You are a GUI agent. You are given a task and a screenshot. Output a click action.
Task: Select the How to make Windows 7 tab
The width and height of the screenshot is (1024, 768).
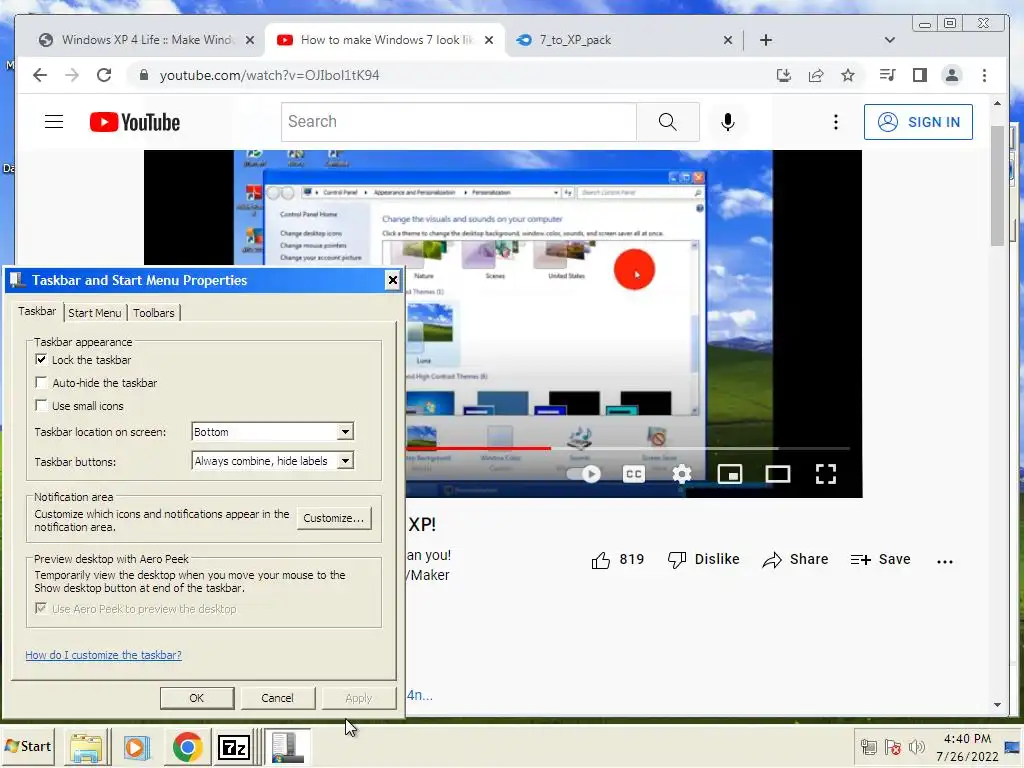[386, 40]
